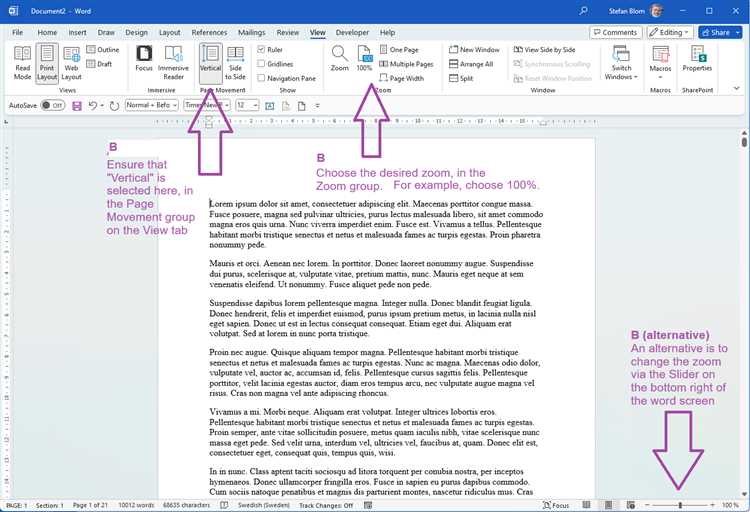Save document via purple disk icon

click(77, 106)
